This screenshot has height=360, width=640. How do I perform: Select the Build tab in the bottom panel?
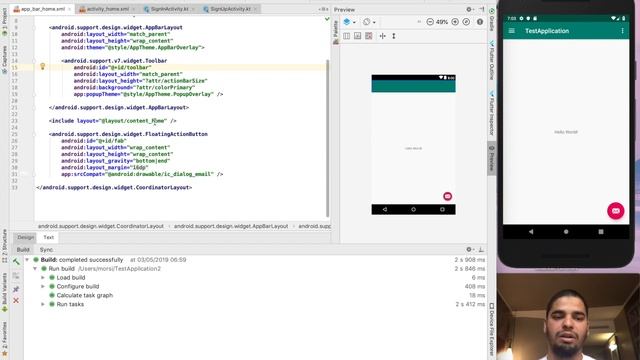pyautogui.click(x=23, y=249)
